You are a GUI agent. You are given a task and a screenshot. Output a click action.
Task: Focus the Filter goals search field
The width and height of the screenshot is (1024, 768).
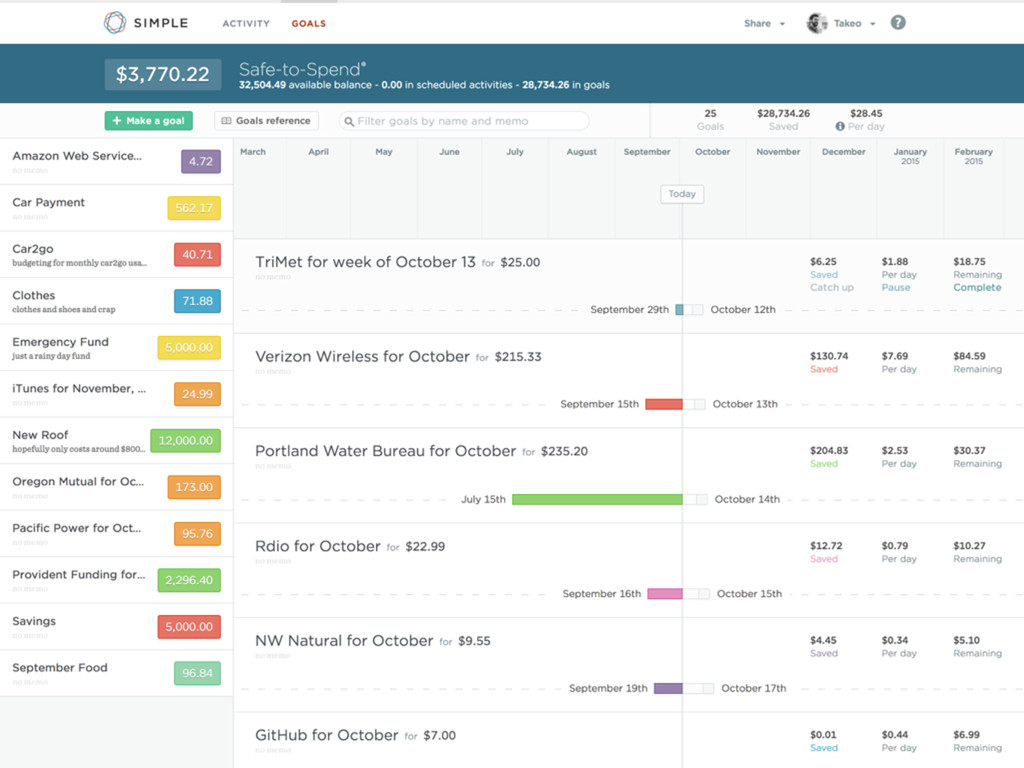tap(464, 121)
